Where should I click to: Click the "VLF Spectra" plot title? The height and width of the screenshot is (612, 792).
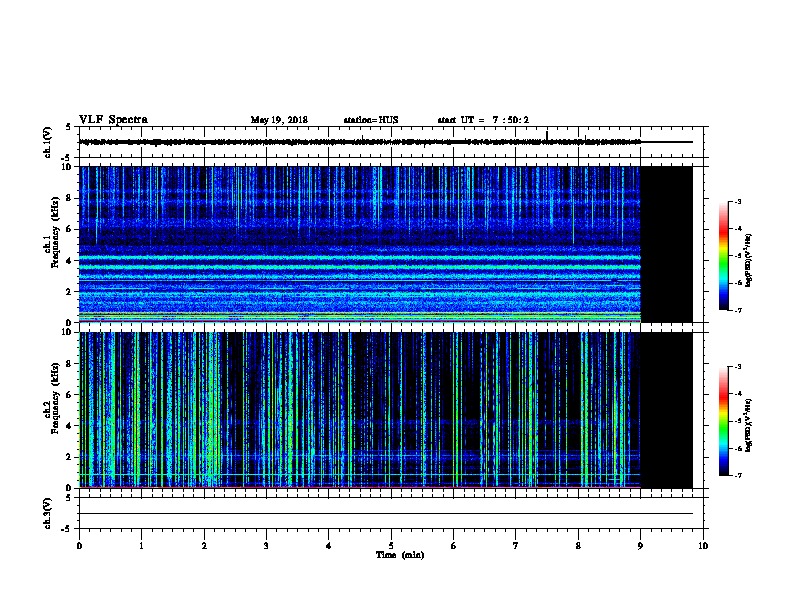(113, 120)
